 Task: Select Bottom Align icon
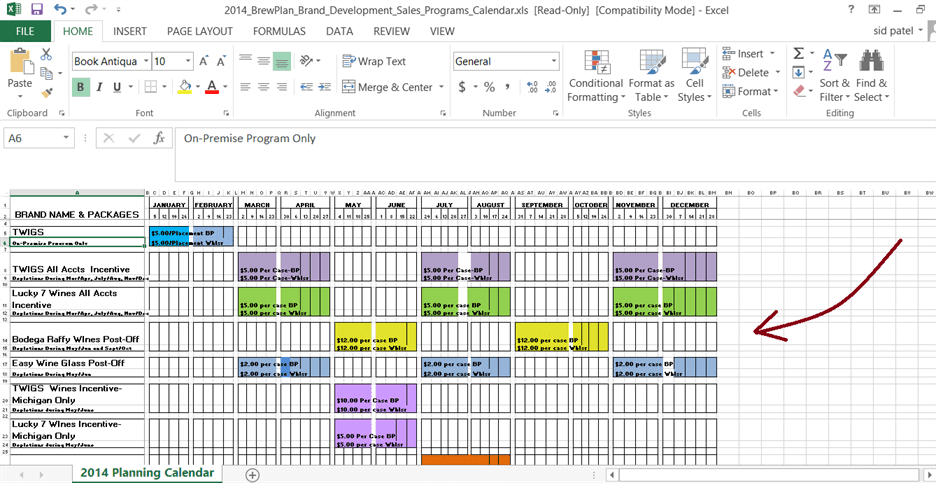pyautogui.click(x=282, y=61)
